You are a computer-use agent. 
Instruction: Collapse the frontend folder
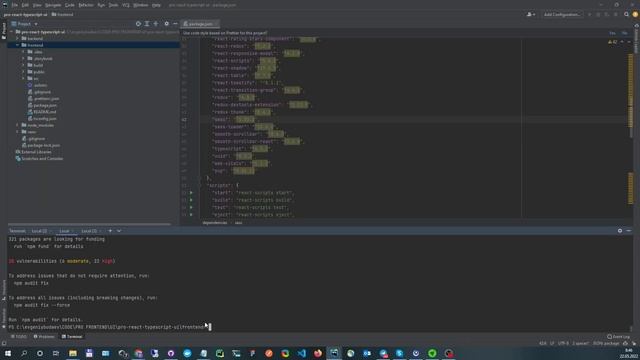tap(18, 45)
